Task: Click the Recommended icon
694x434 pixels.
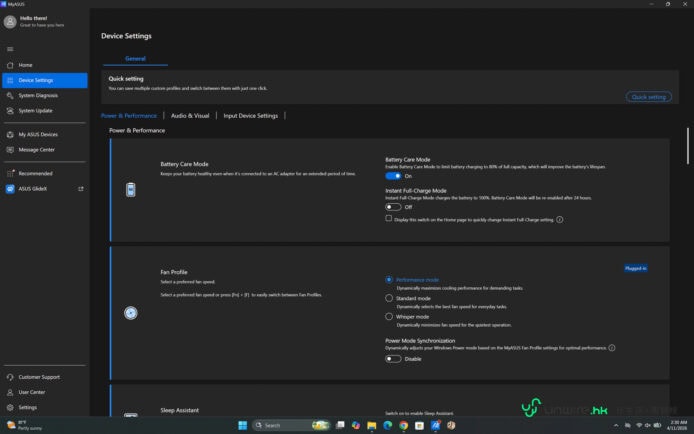Action: pyautogui.click(x=10, y=173)
